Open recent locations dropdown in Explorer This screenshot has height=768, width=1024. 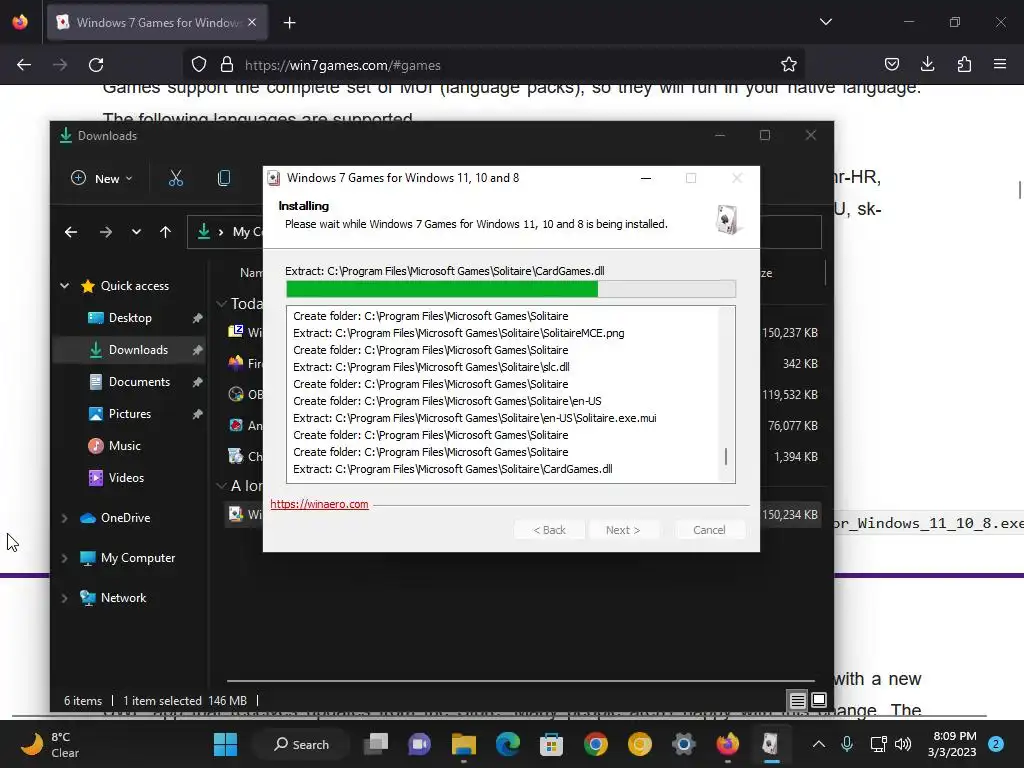[136, 232]
